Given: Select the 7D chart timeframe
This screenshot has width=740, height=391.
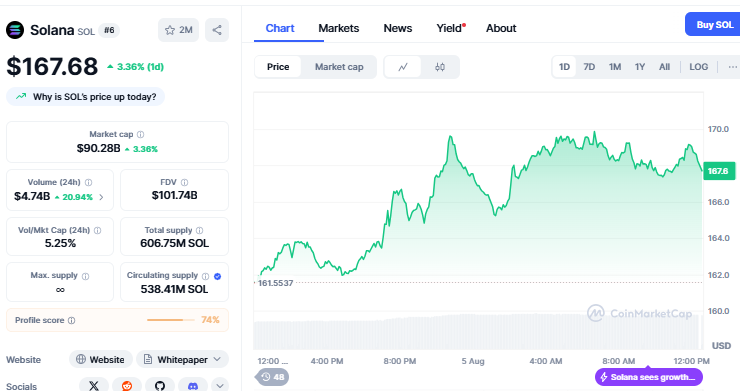Looking at the screenshot, I should point(589,67).
